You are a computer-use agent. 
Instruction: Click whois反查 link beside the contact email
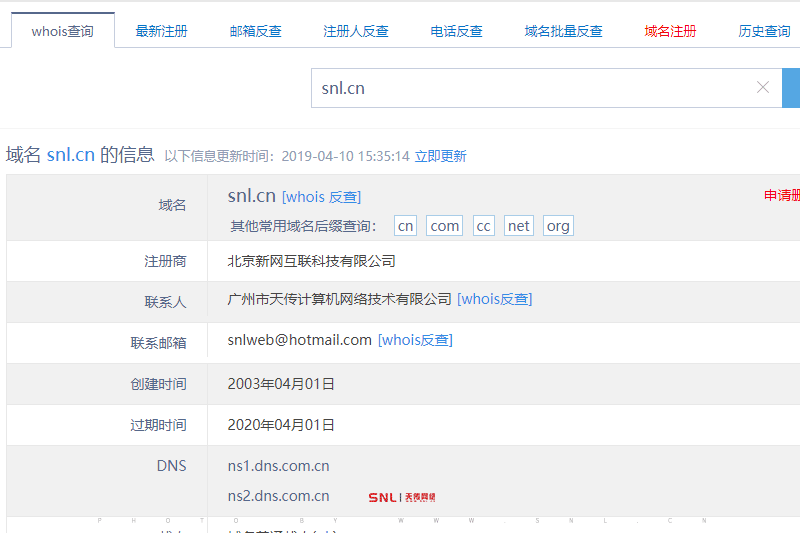coord(415,340)
